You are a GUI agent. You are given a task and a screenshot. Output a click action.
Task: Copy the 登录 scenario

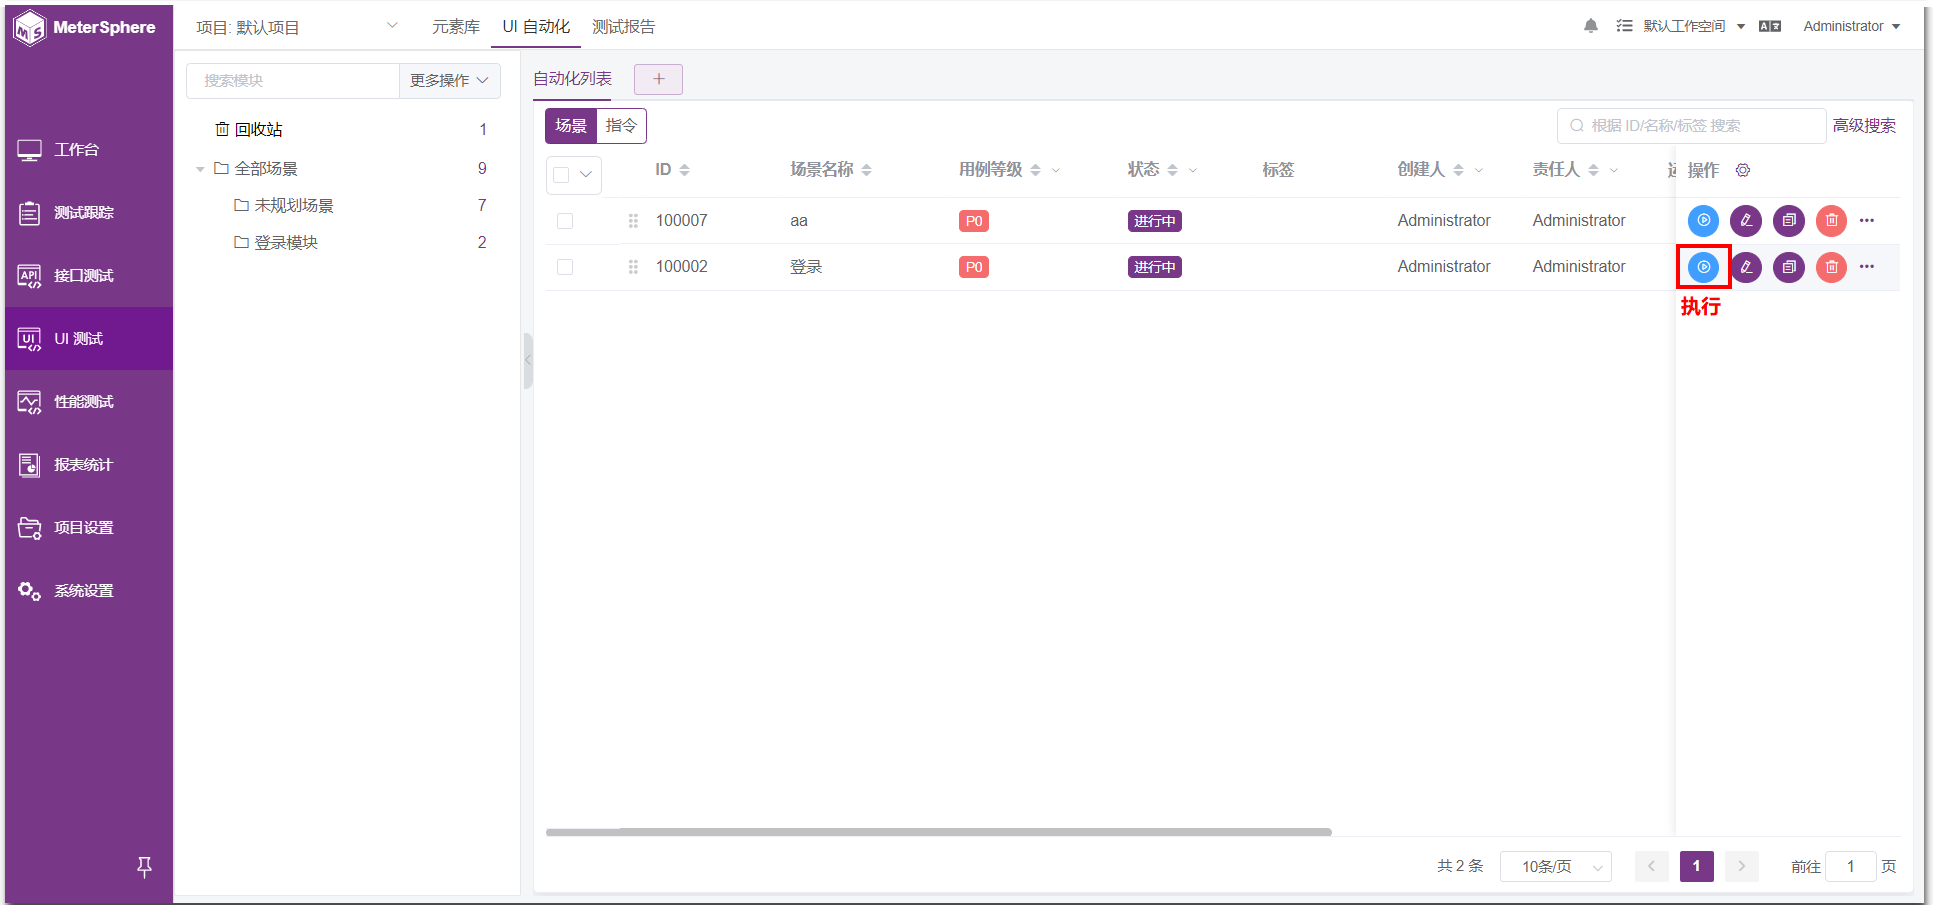[x=1789, y=267]
